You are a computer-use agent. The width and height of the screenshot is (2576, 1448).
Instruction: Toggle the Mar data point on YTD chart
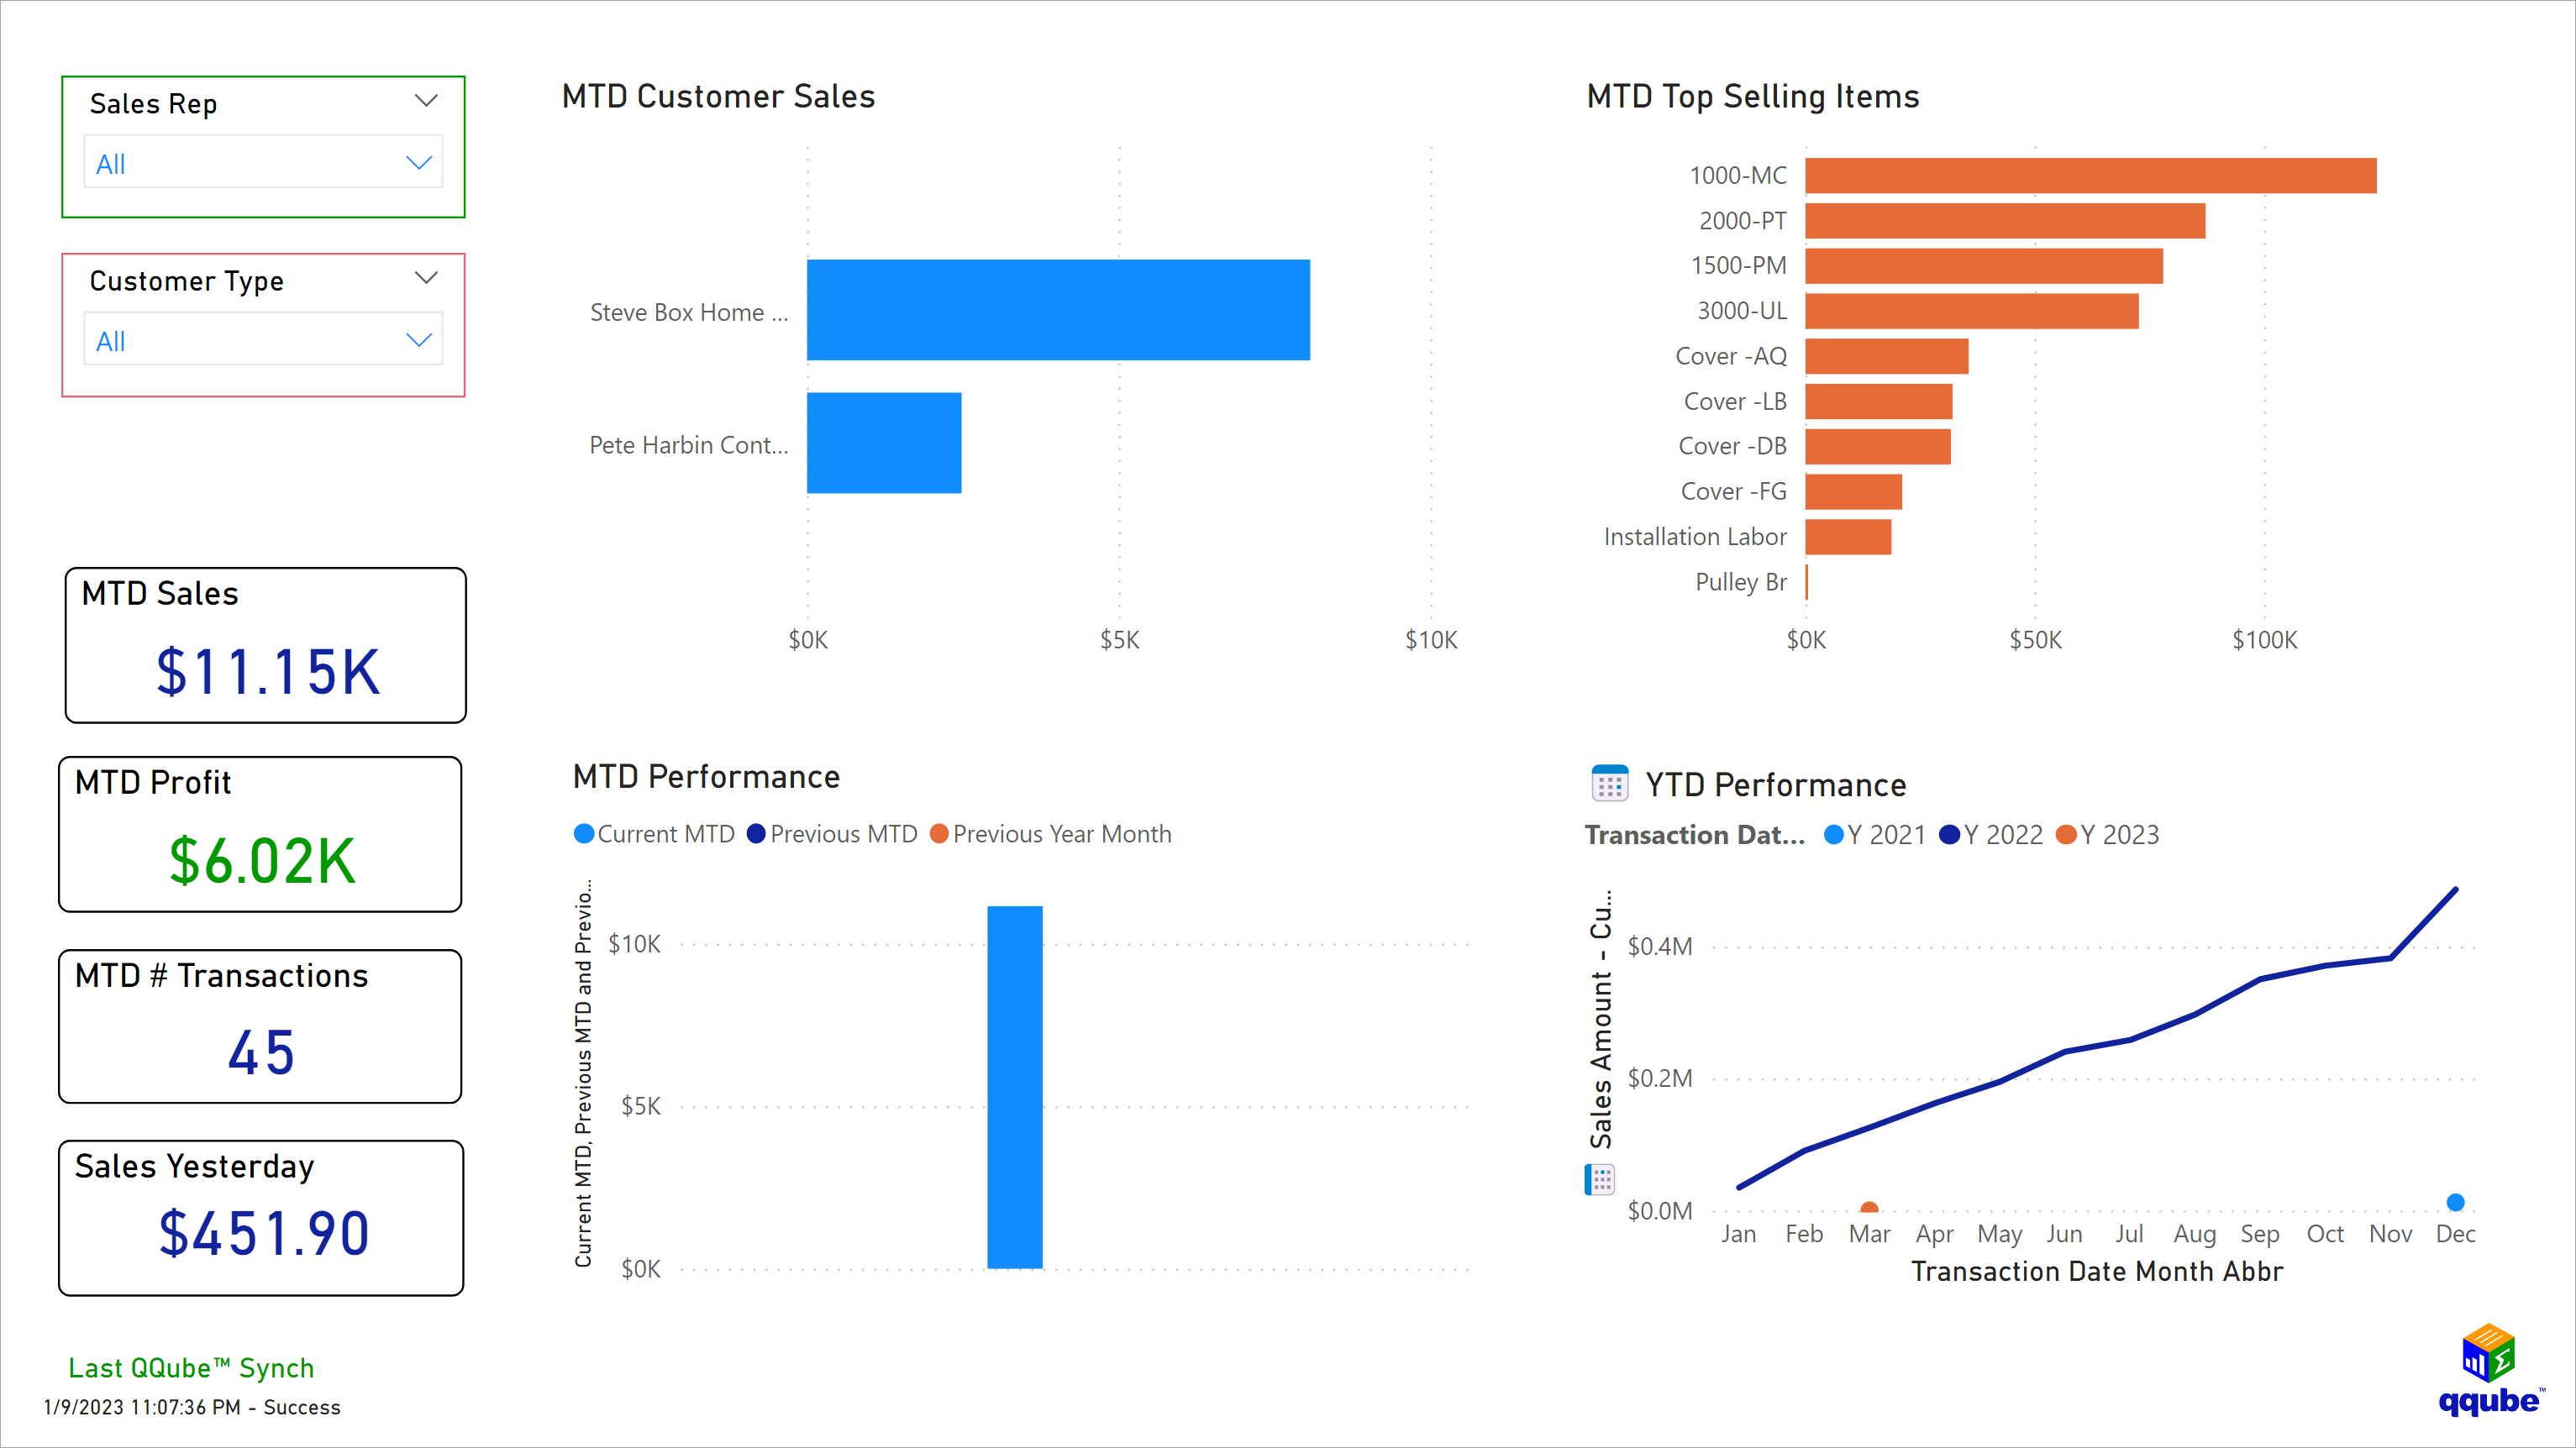[1870, 1206]
